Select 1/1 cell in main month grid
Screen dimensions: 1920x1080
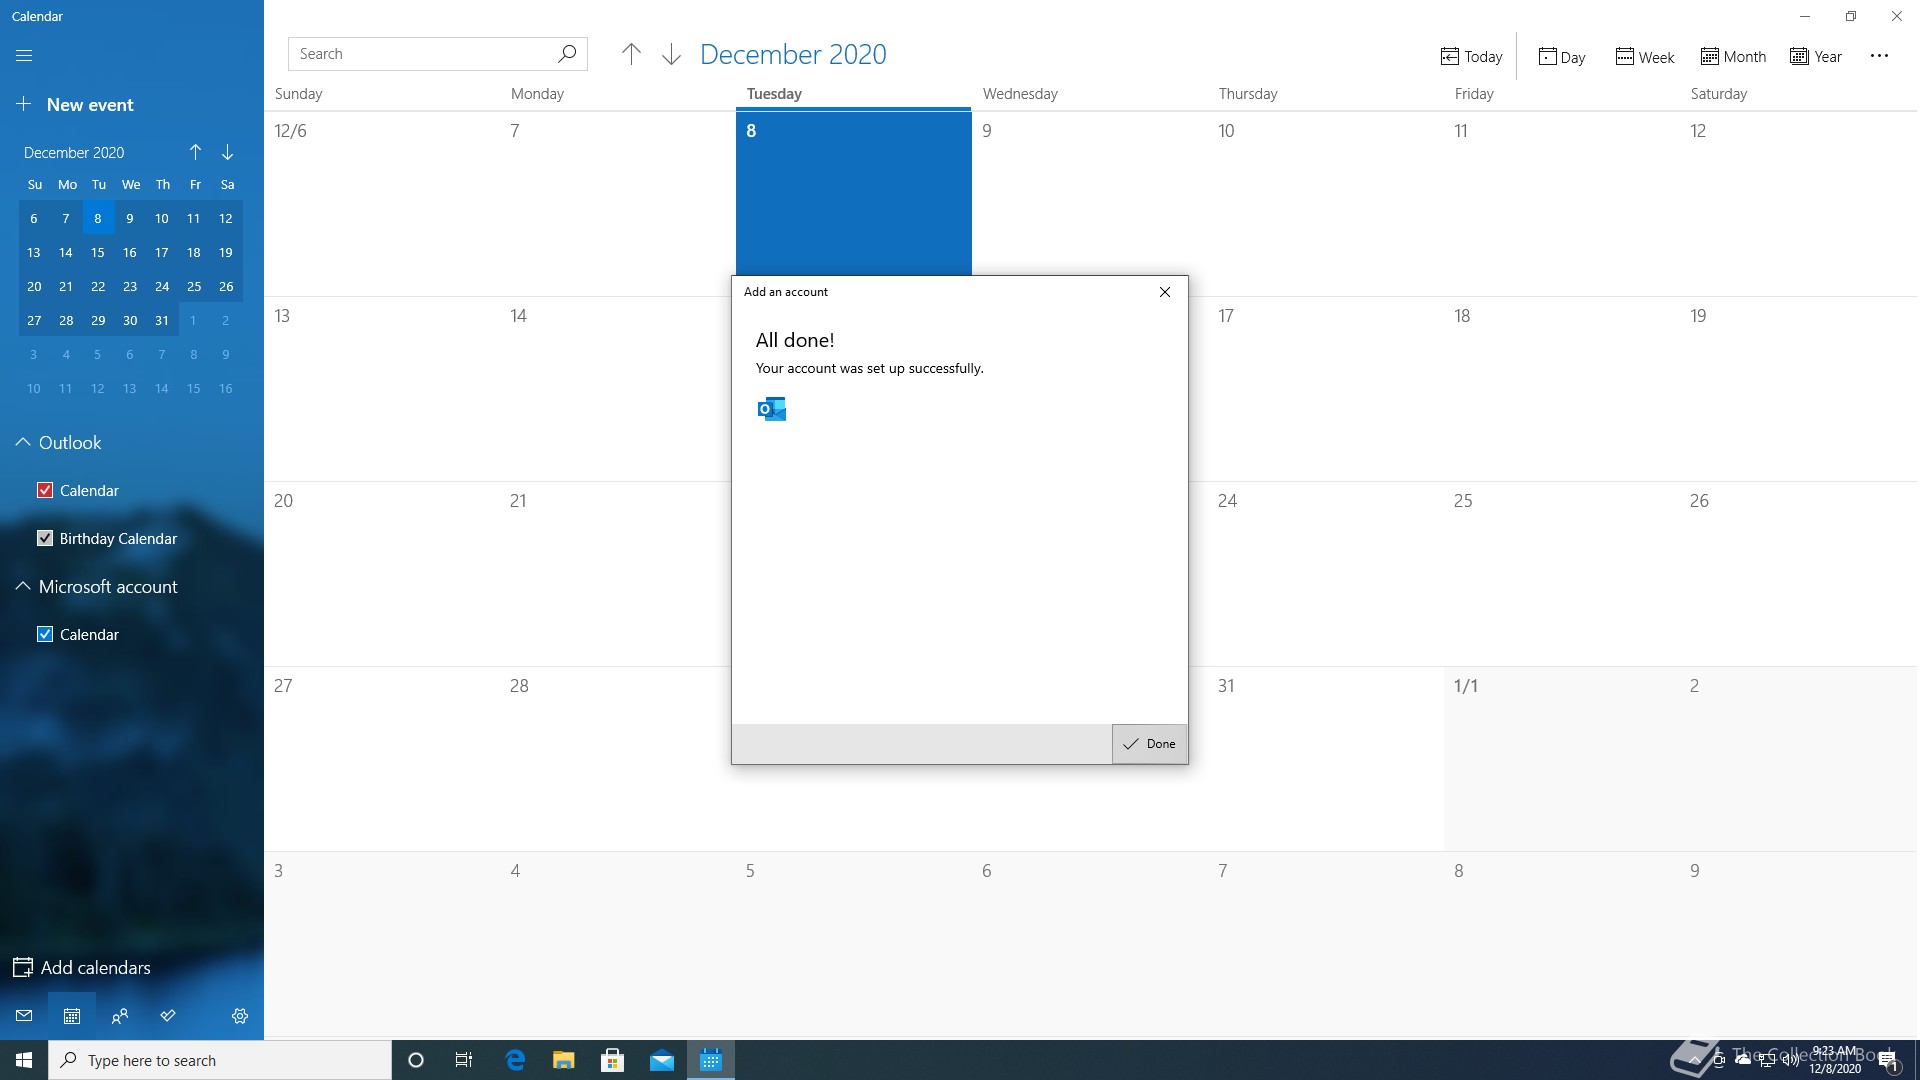pyautogui.click(x=1561, y=759)
